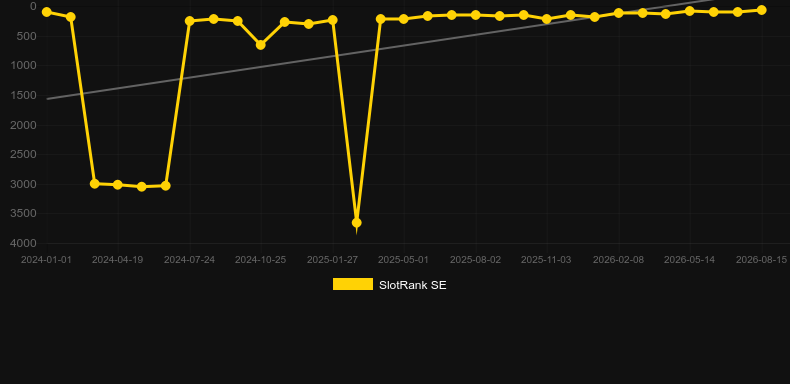Click the 1000 value on the rank axis
The image size is (790, 384).
point(24,66)
